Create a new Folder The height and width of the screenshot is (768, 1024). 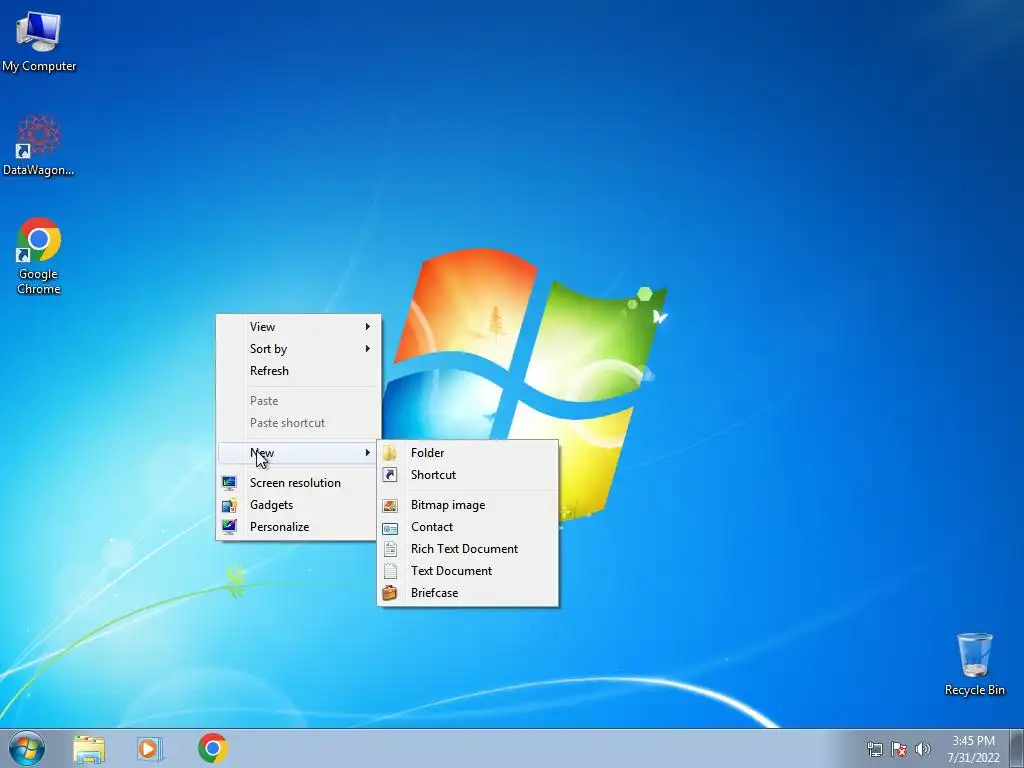coord(468,453)
